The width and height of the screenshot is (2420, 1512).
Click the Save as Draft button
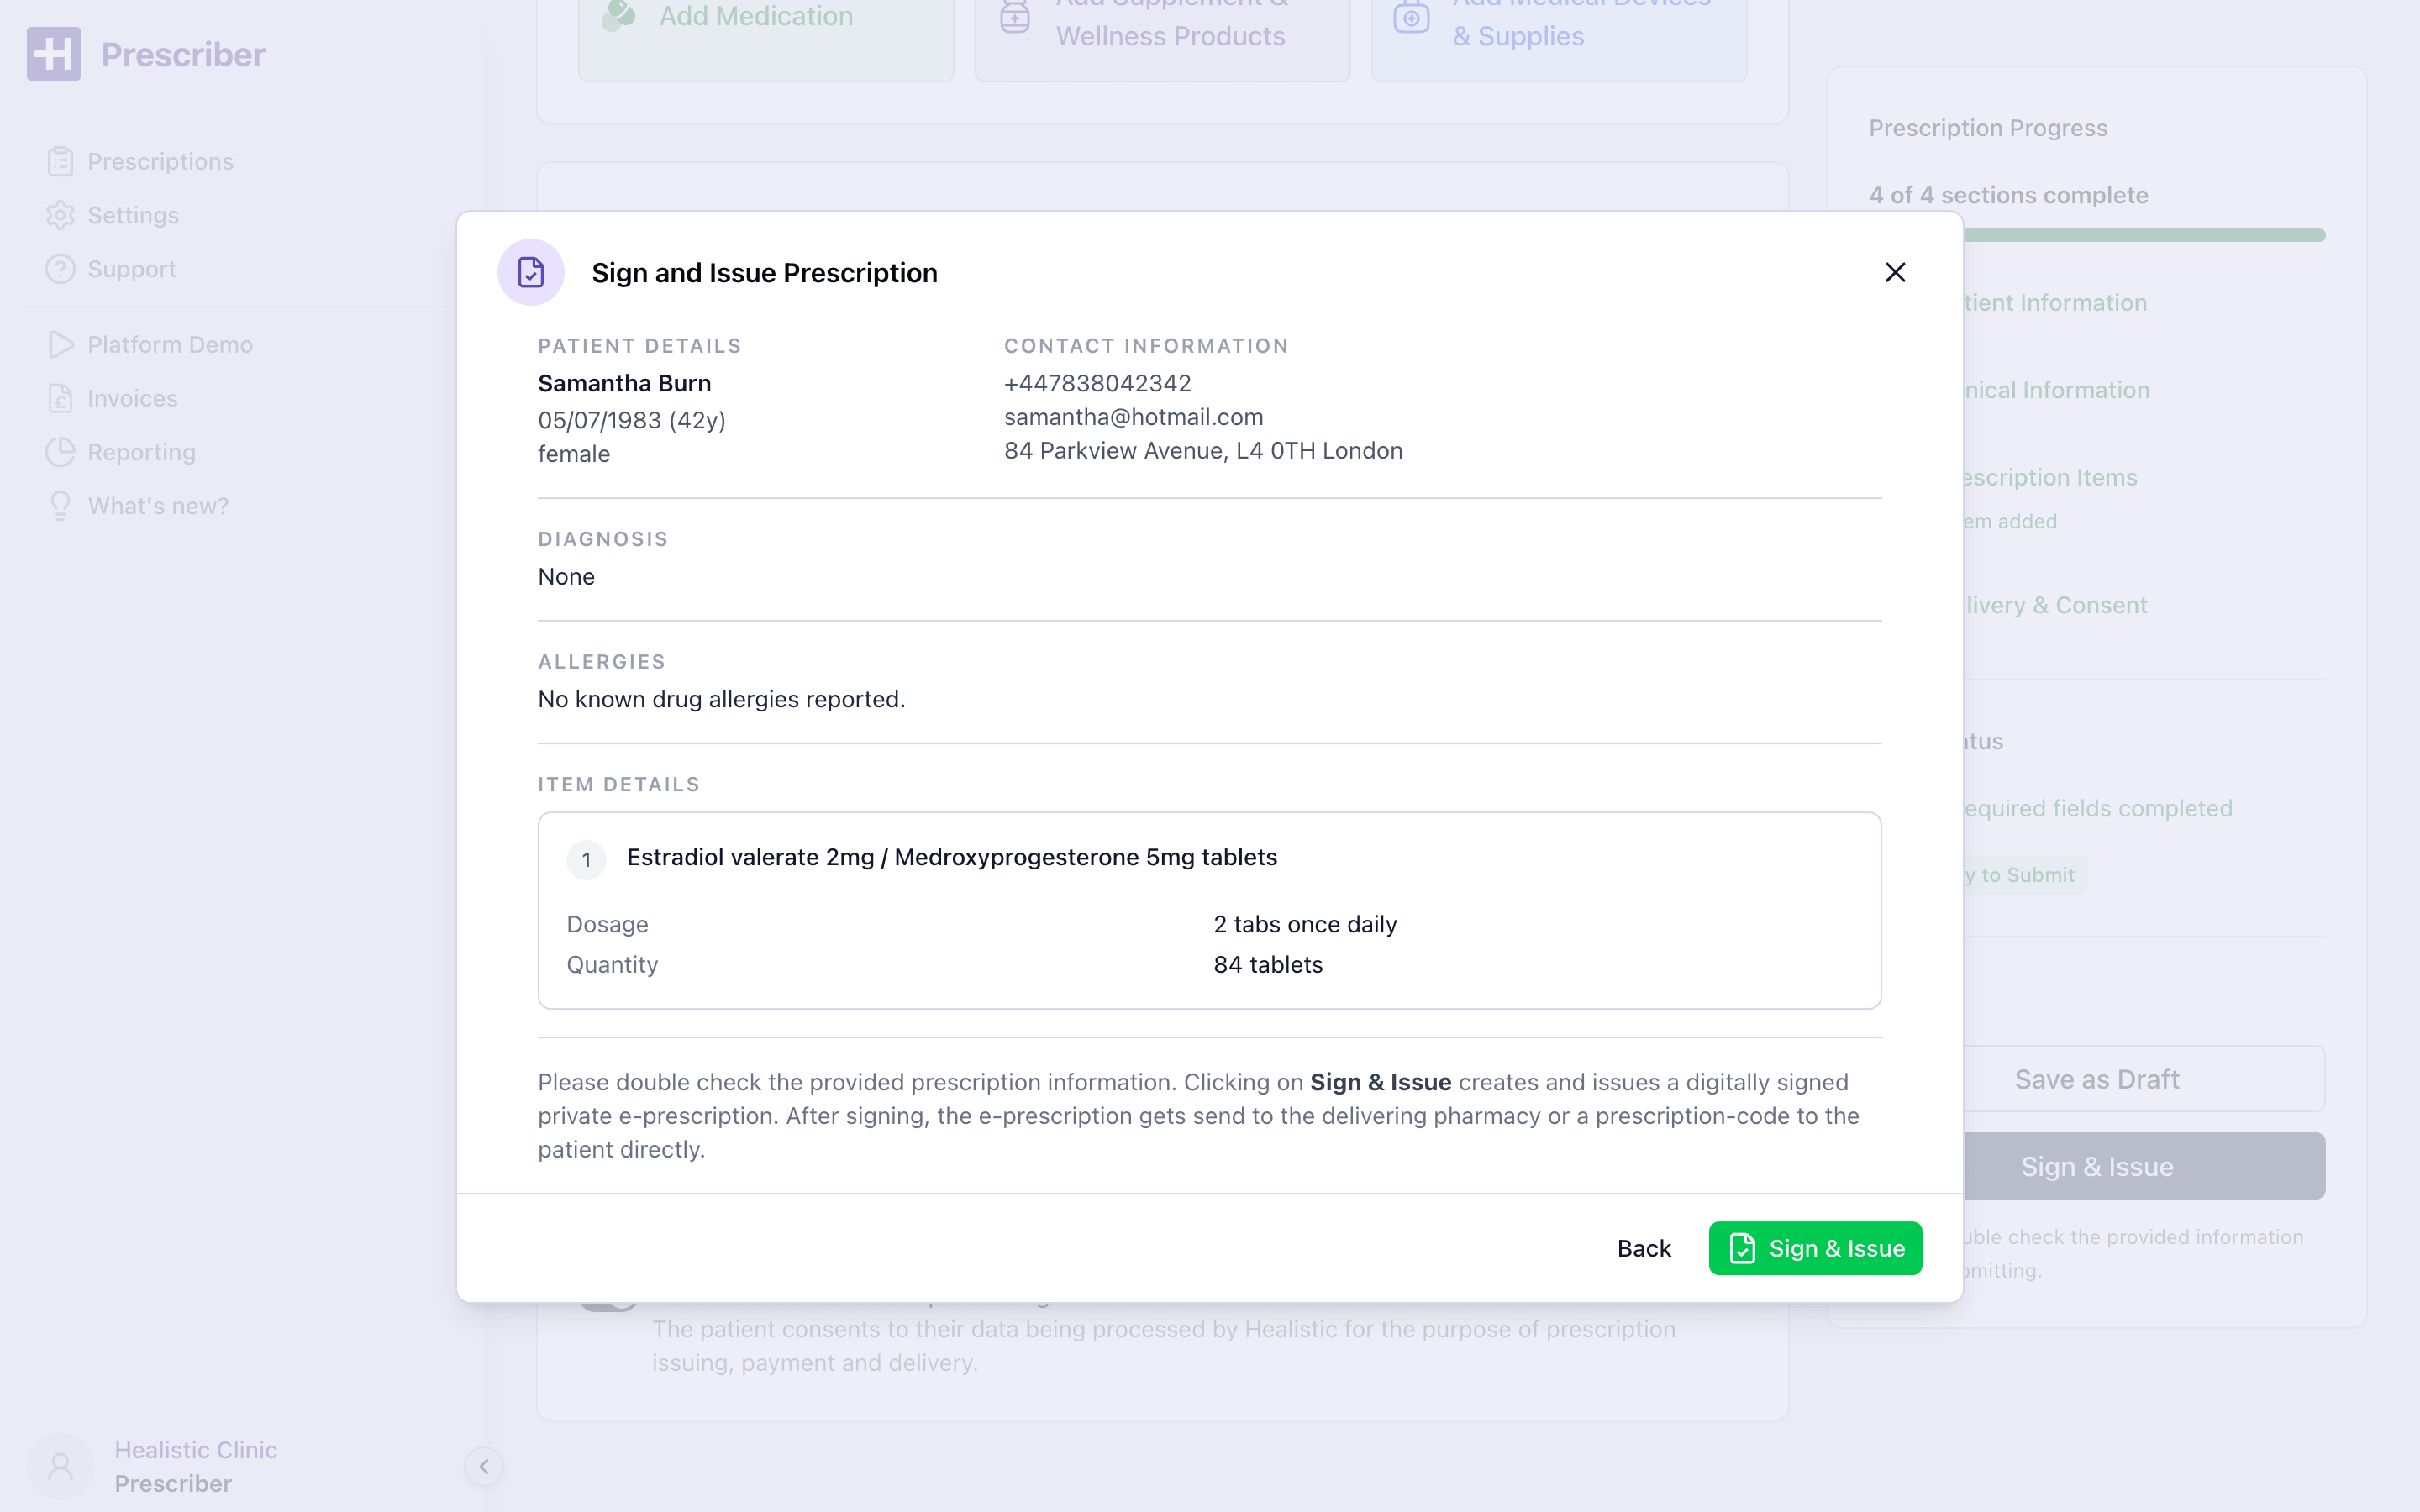click(2096, 1079)
